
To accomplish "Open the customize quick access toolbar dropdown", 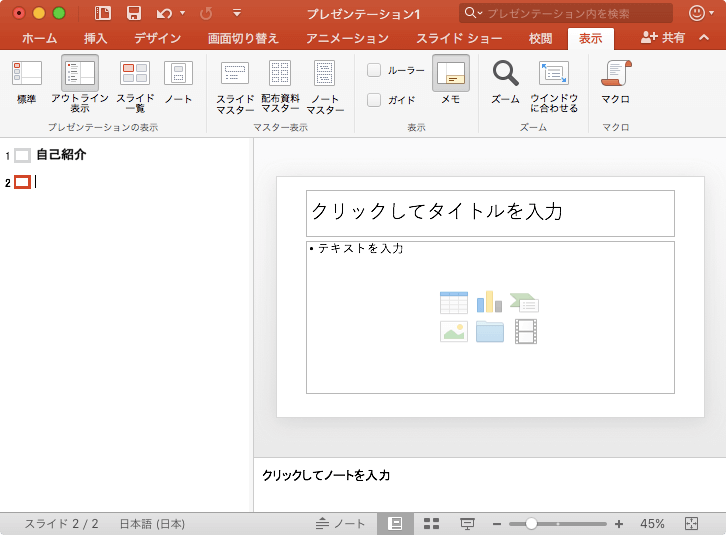I will 237,13.
